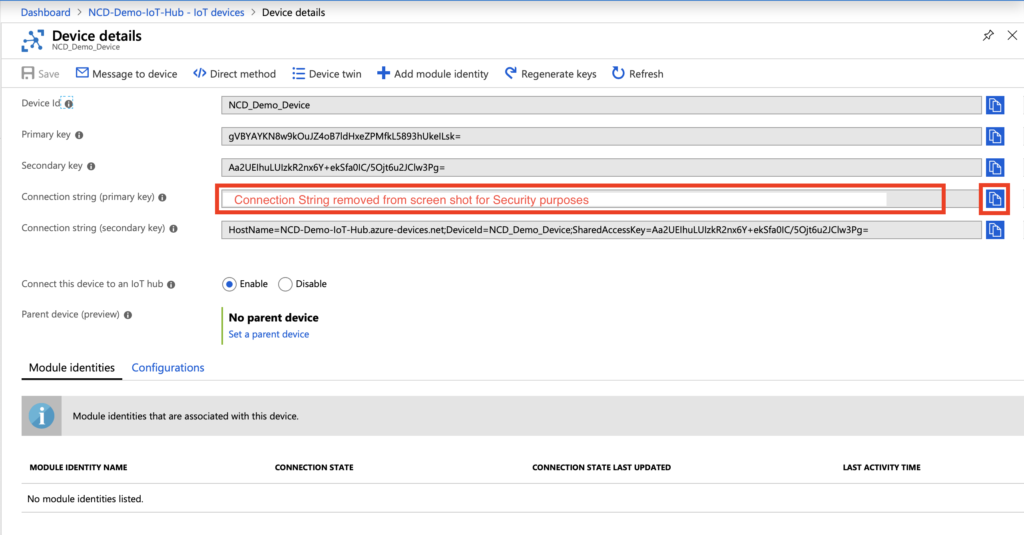Click the 'No parent device' text

[x=274, y=318]
